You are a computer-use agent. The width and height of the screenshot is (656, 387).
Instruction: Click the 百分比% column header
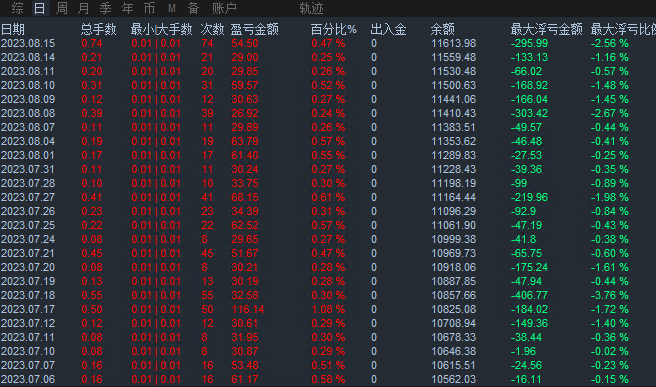point(333,29)
